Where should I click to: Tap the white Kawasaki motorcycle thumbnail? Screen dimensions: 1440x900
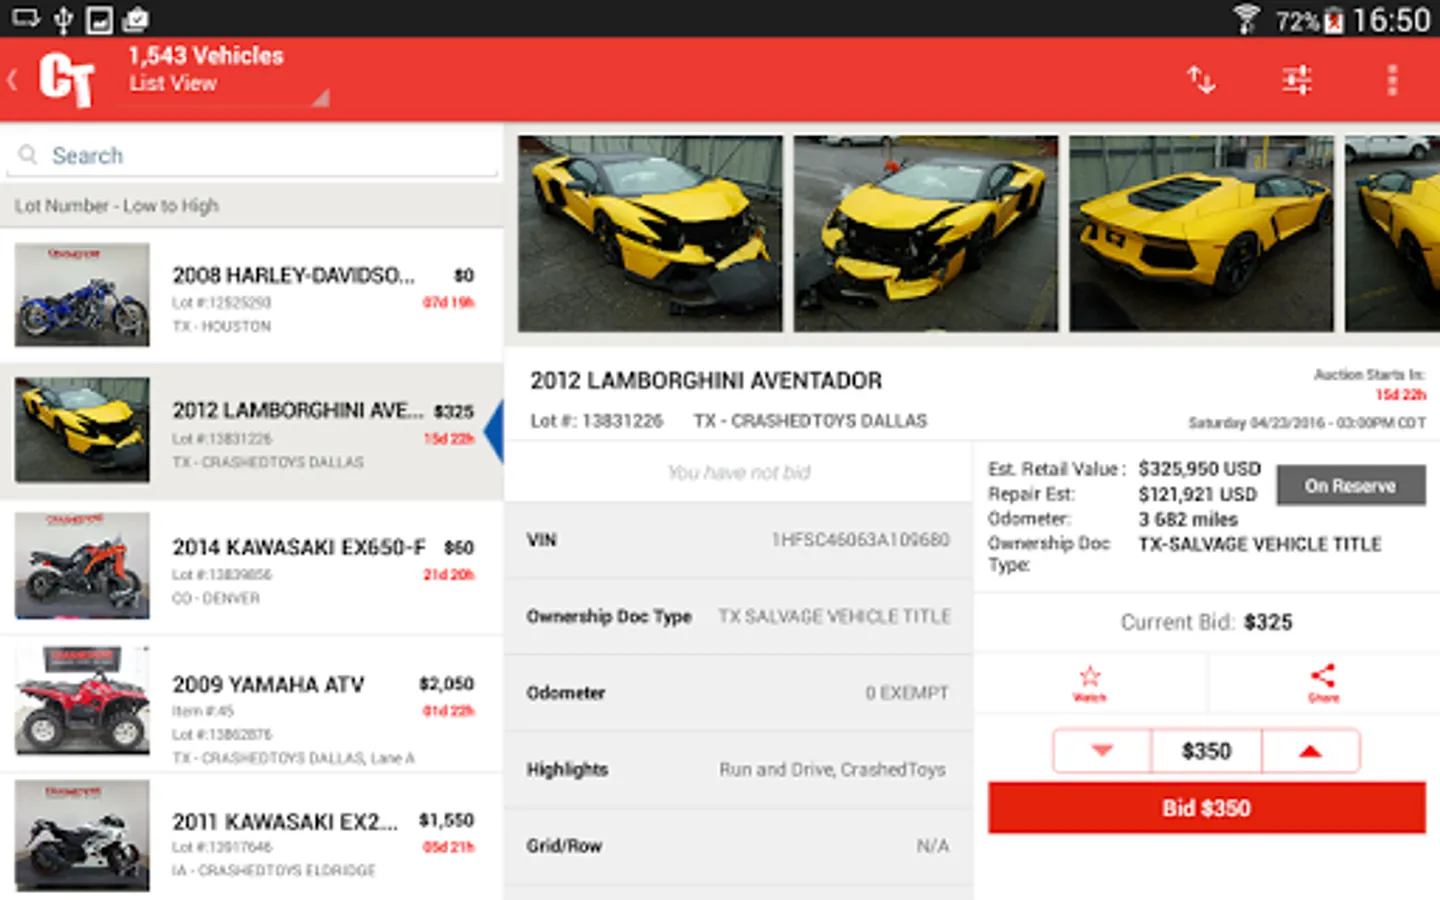[82, 836]
